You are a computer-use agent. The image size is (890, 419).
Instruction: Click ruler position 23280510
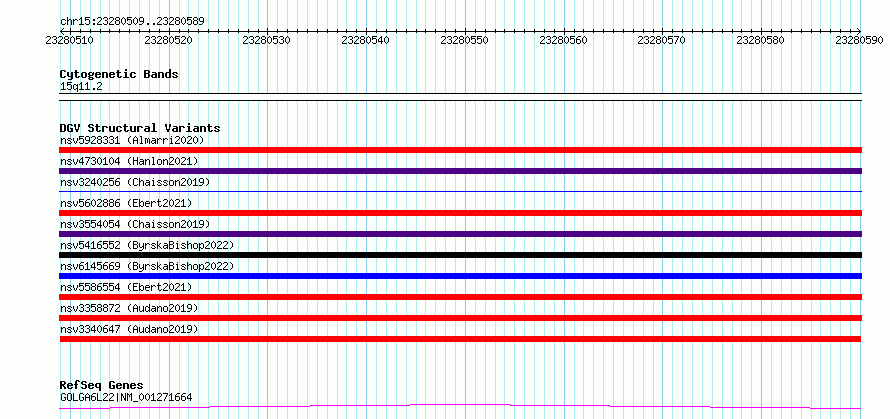pos(69,40)
